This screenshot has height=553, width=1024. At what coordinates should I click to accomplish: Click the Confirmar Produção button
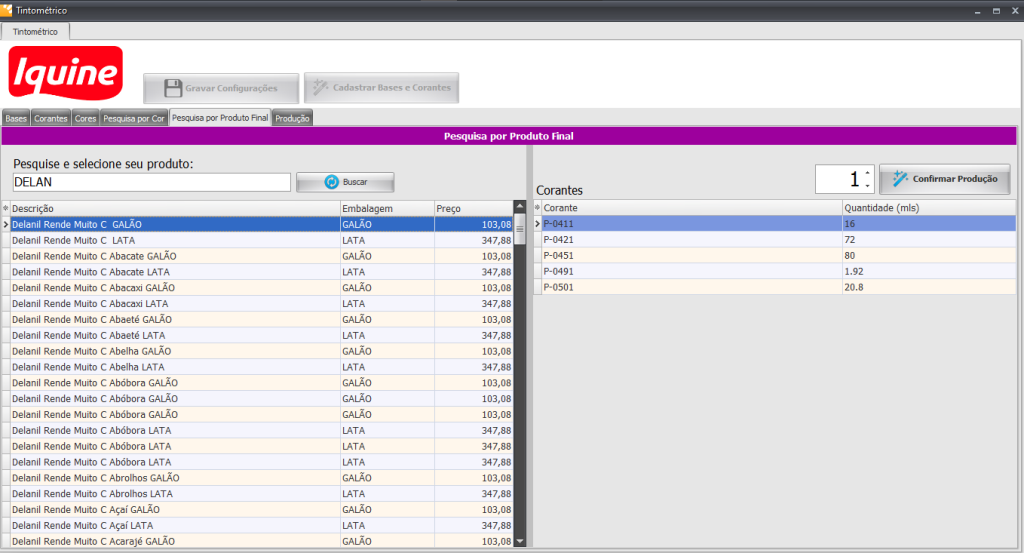pyautogui.click(x=944, y=179)
